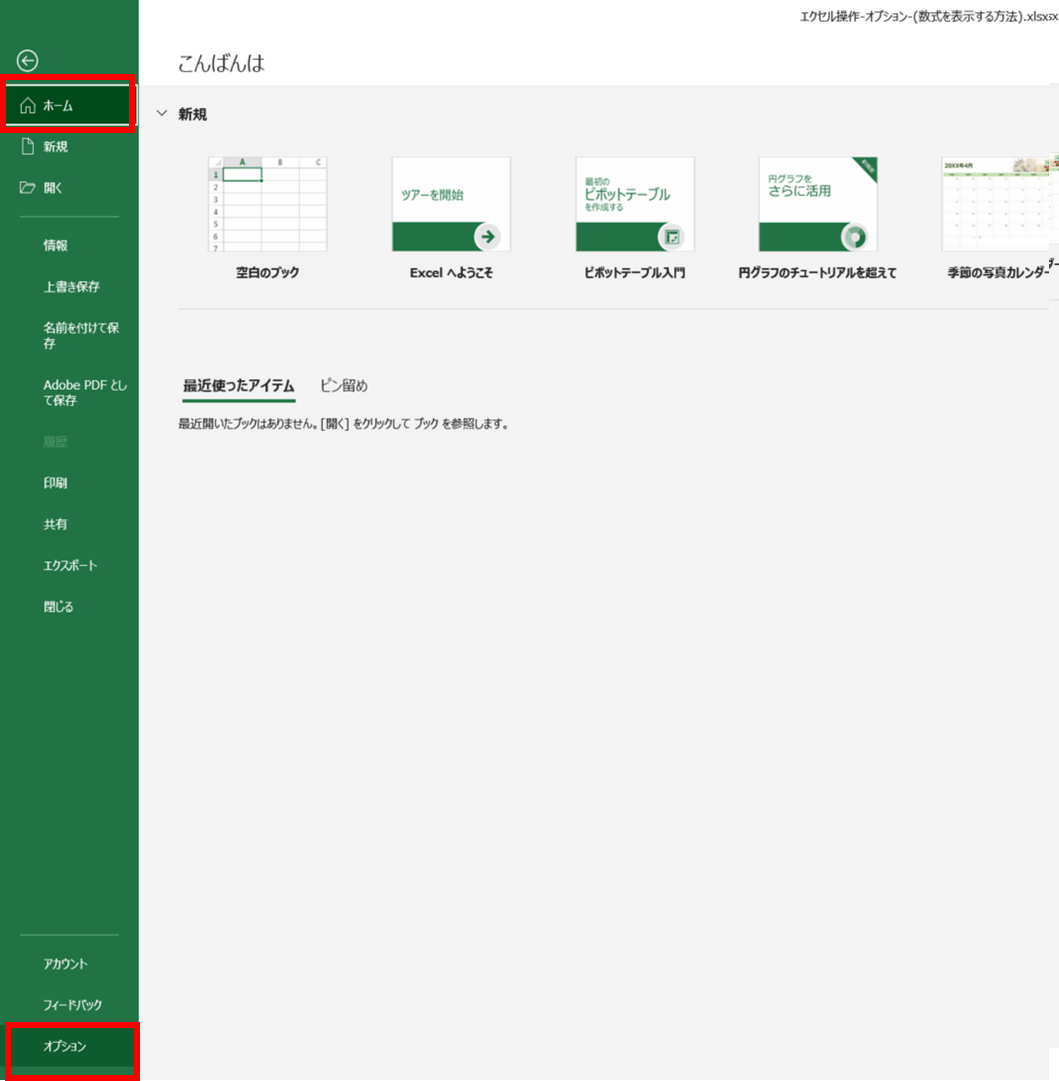
Task: Select the 最近使ったアイテム tab
Action: pyautogui.click(x=239, y=386)
